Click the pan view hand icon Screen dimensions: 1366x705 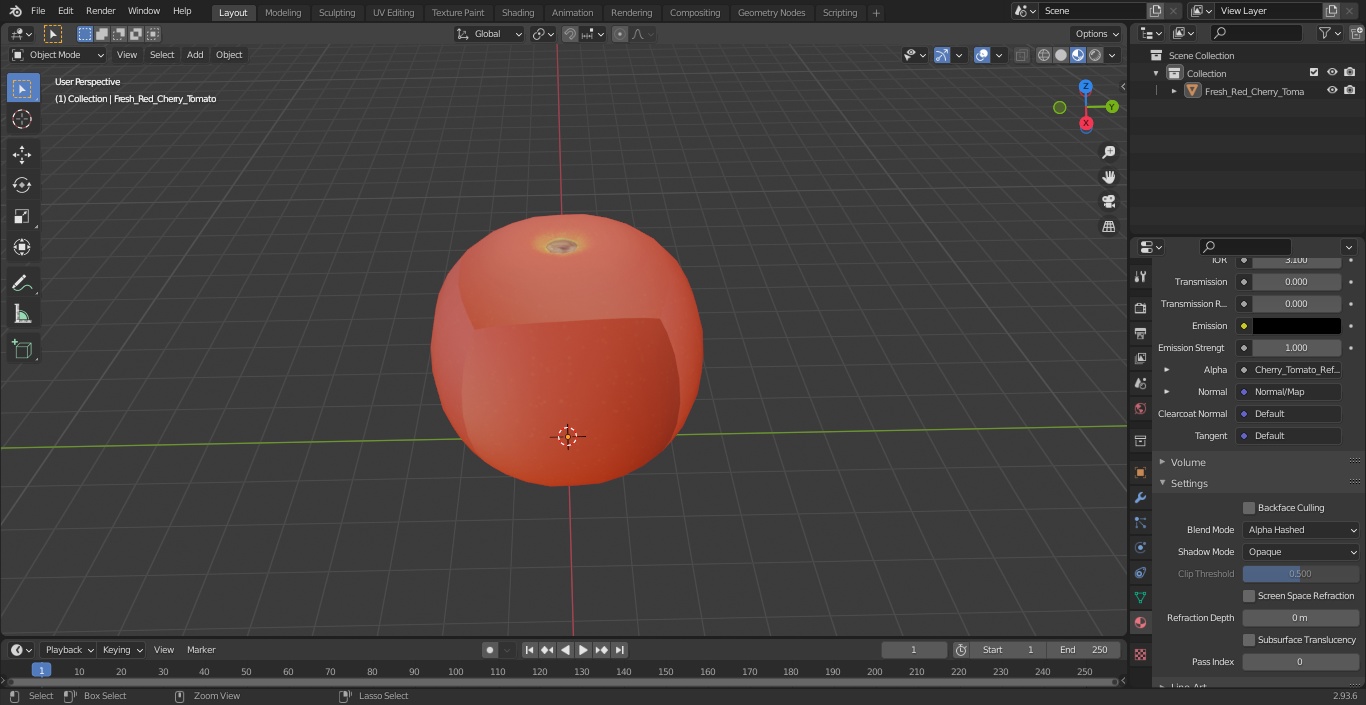click(x=1108, y=177)
